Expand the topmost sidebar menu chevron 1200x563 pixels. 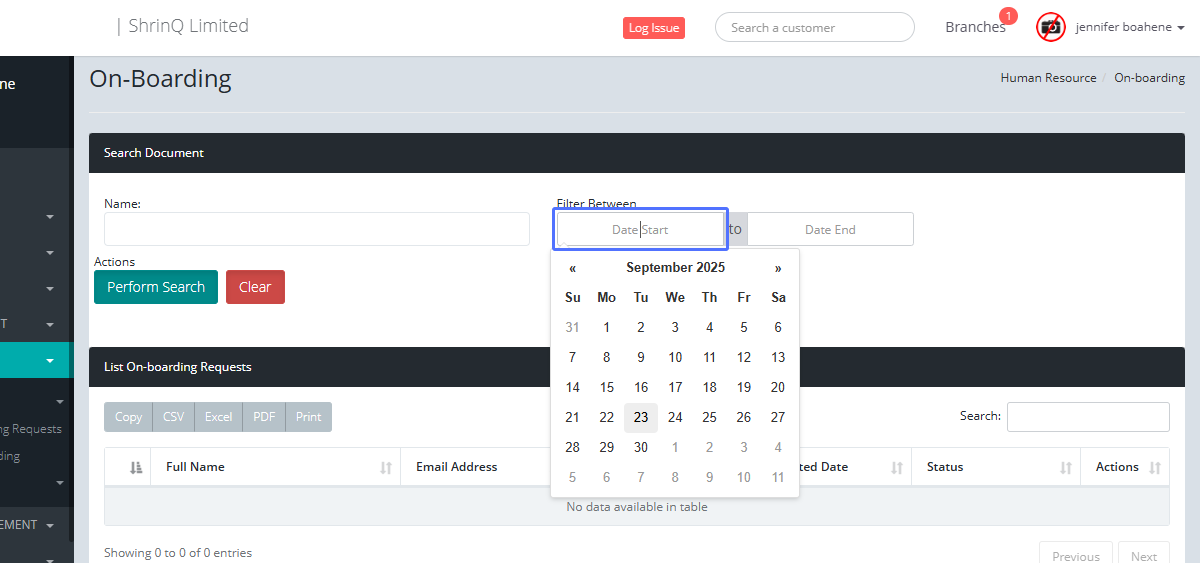(x=49, y=217)
